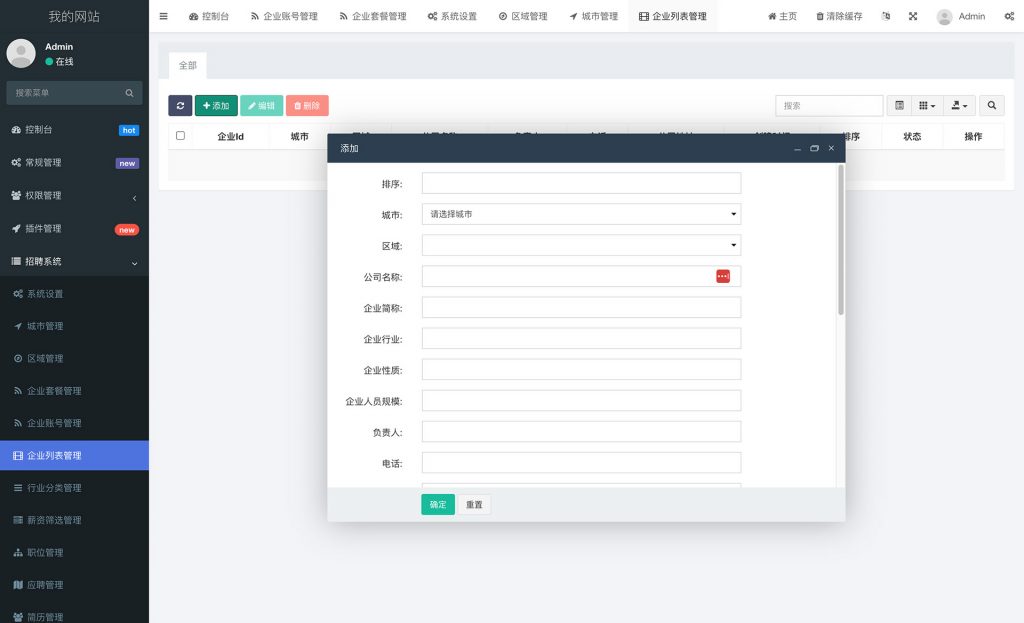Click the home icon next to 主页

[x=771, y=16]
